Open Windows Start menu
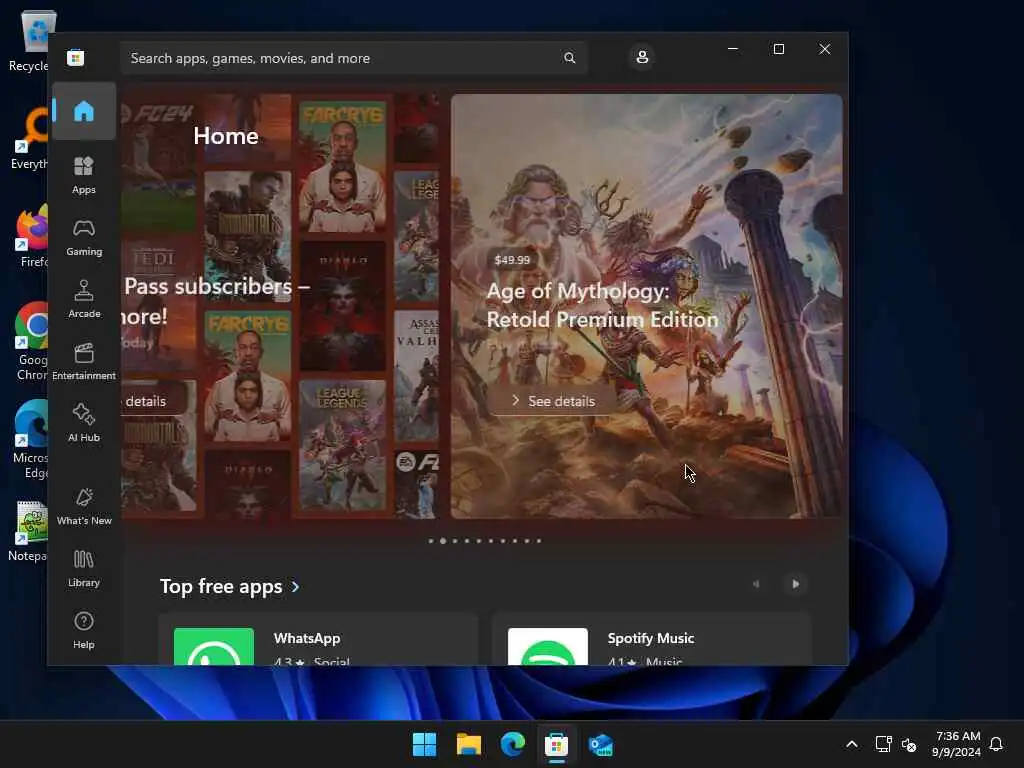 [424, 744]
